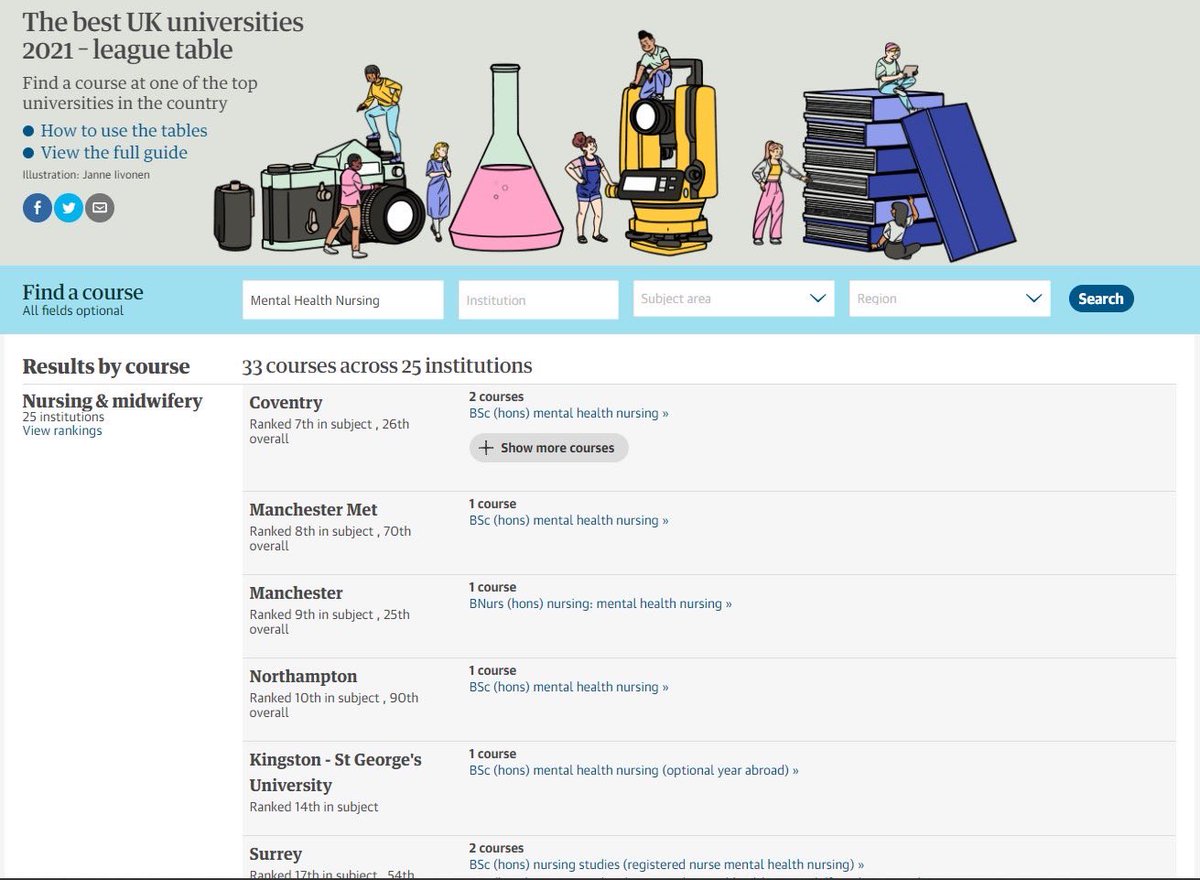Click the '1 course' label for Northampton
The image size is (1200, 880).
pyautogui.click(x=493, y=671)
